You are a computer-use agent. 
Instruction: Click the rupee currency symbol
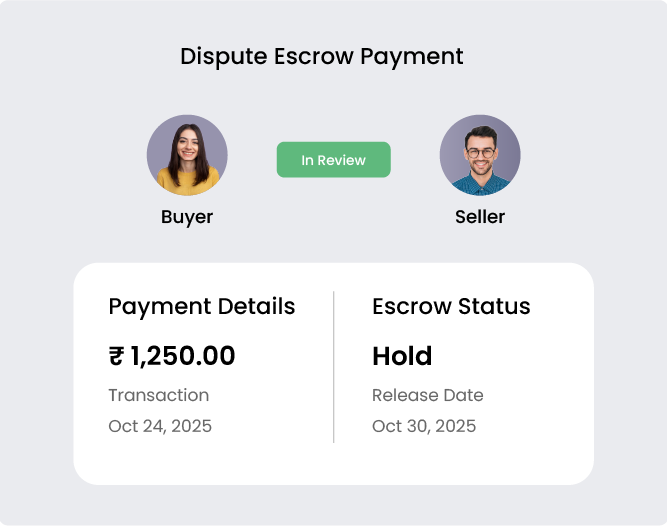[x=117, y=356]
